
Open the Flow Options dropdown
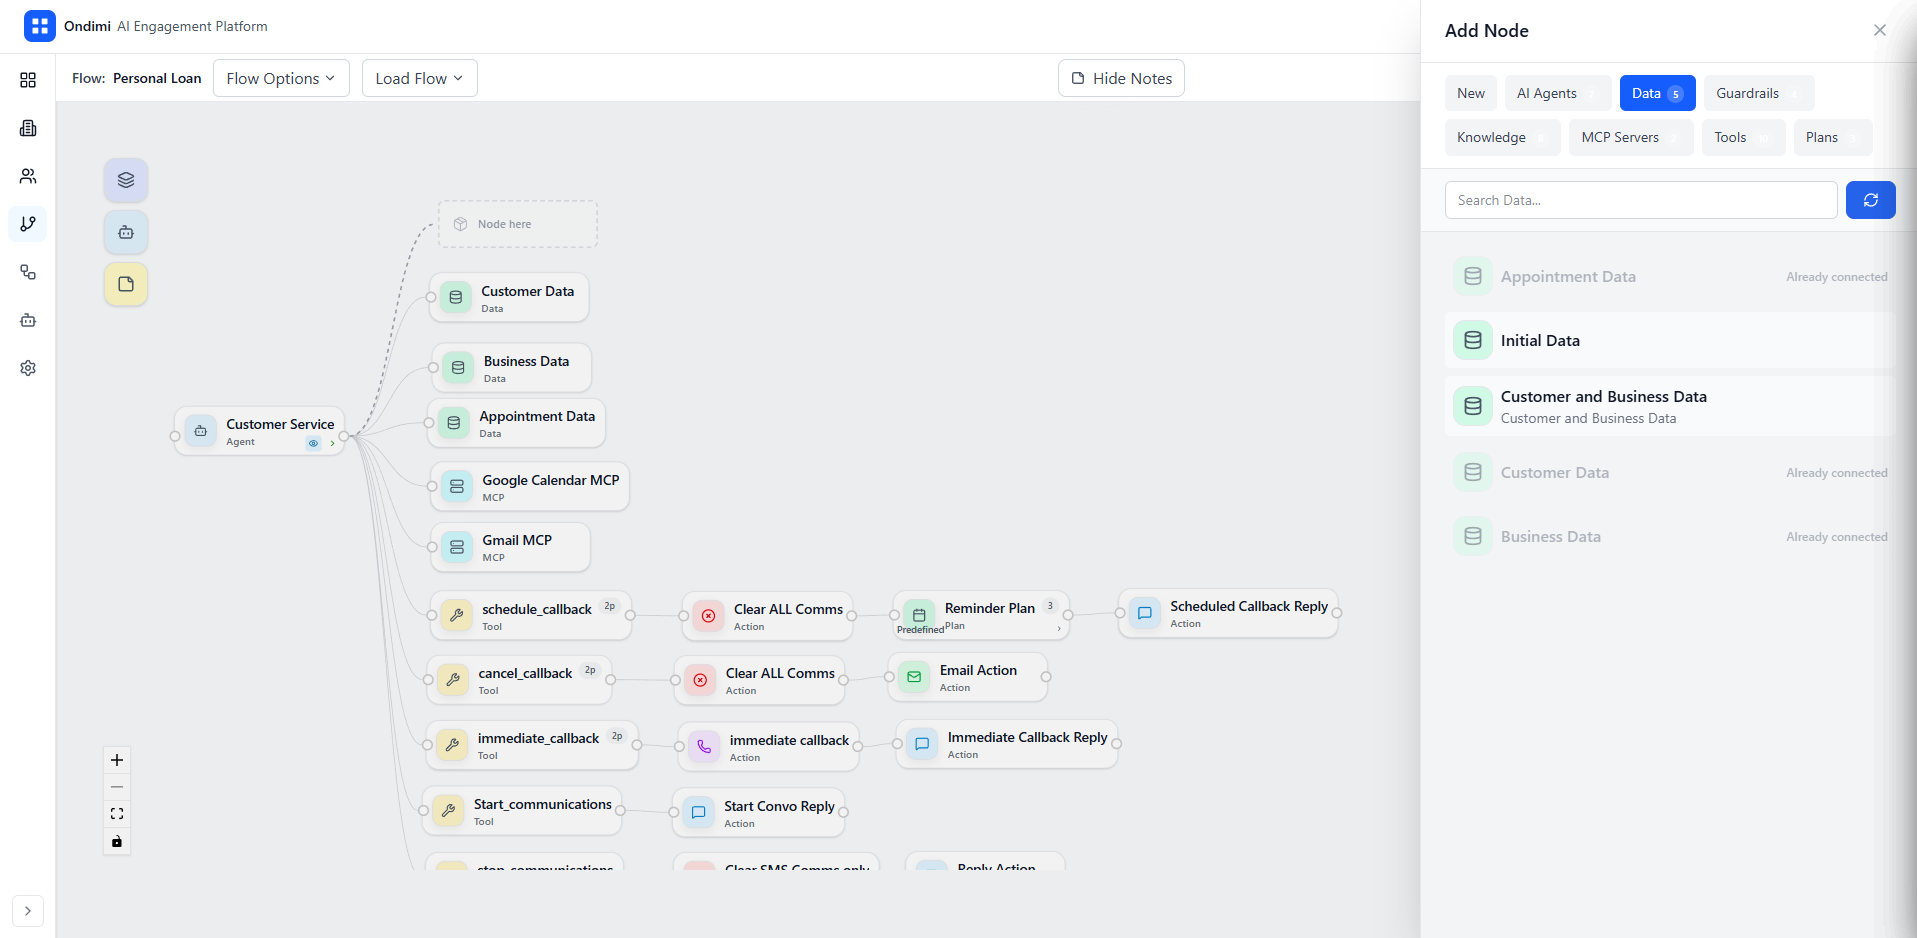click(x=281, y=78)
